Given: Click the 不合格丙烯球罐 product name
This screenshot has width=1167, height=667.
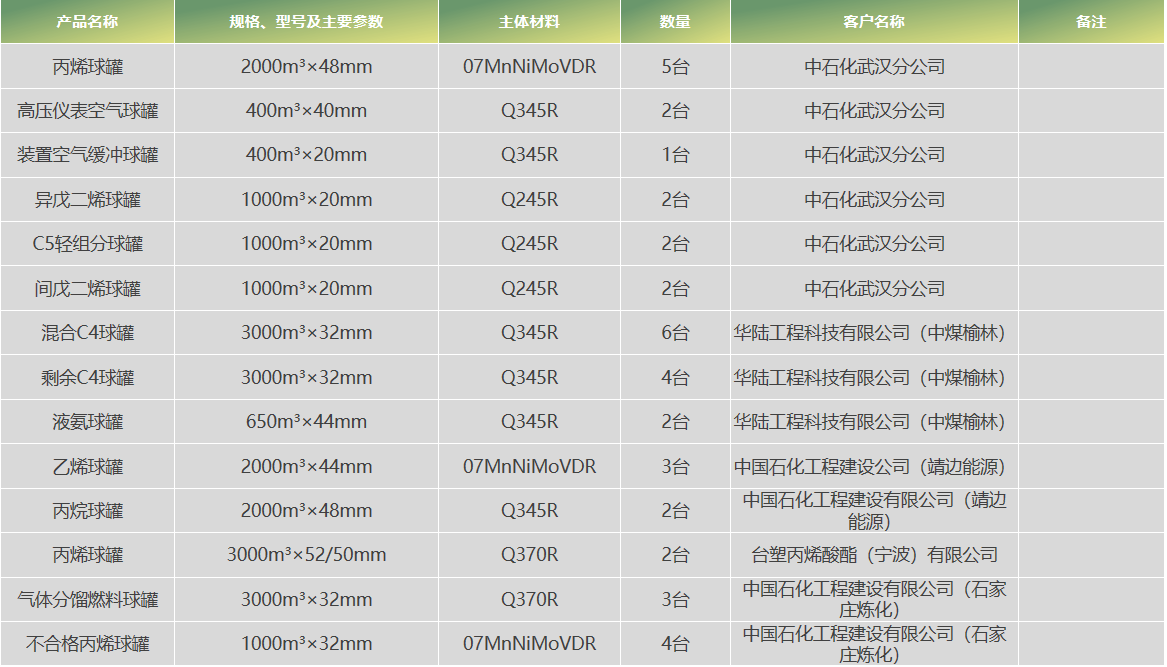Looking at the screenshot, I should (x=87, y=644).
